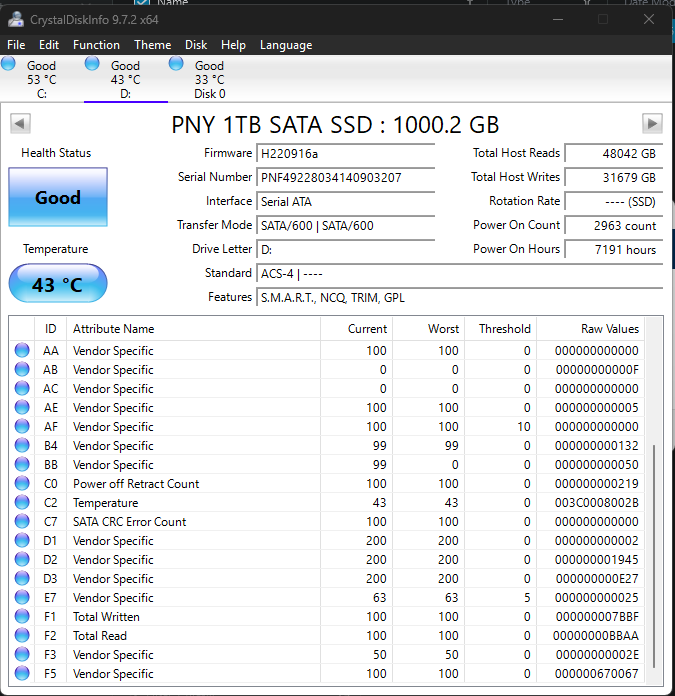Select the C: drive tab
The height and width of the screenshot is (696, 675).
(x=42, y=79)
